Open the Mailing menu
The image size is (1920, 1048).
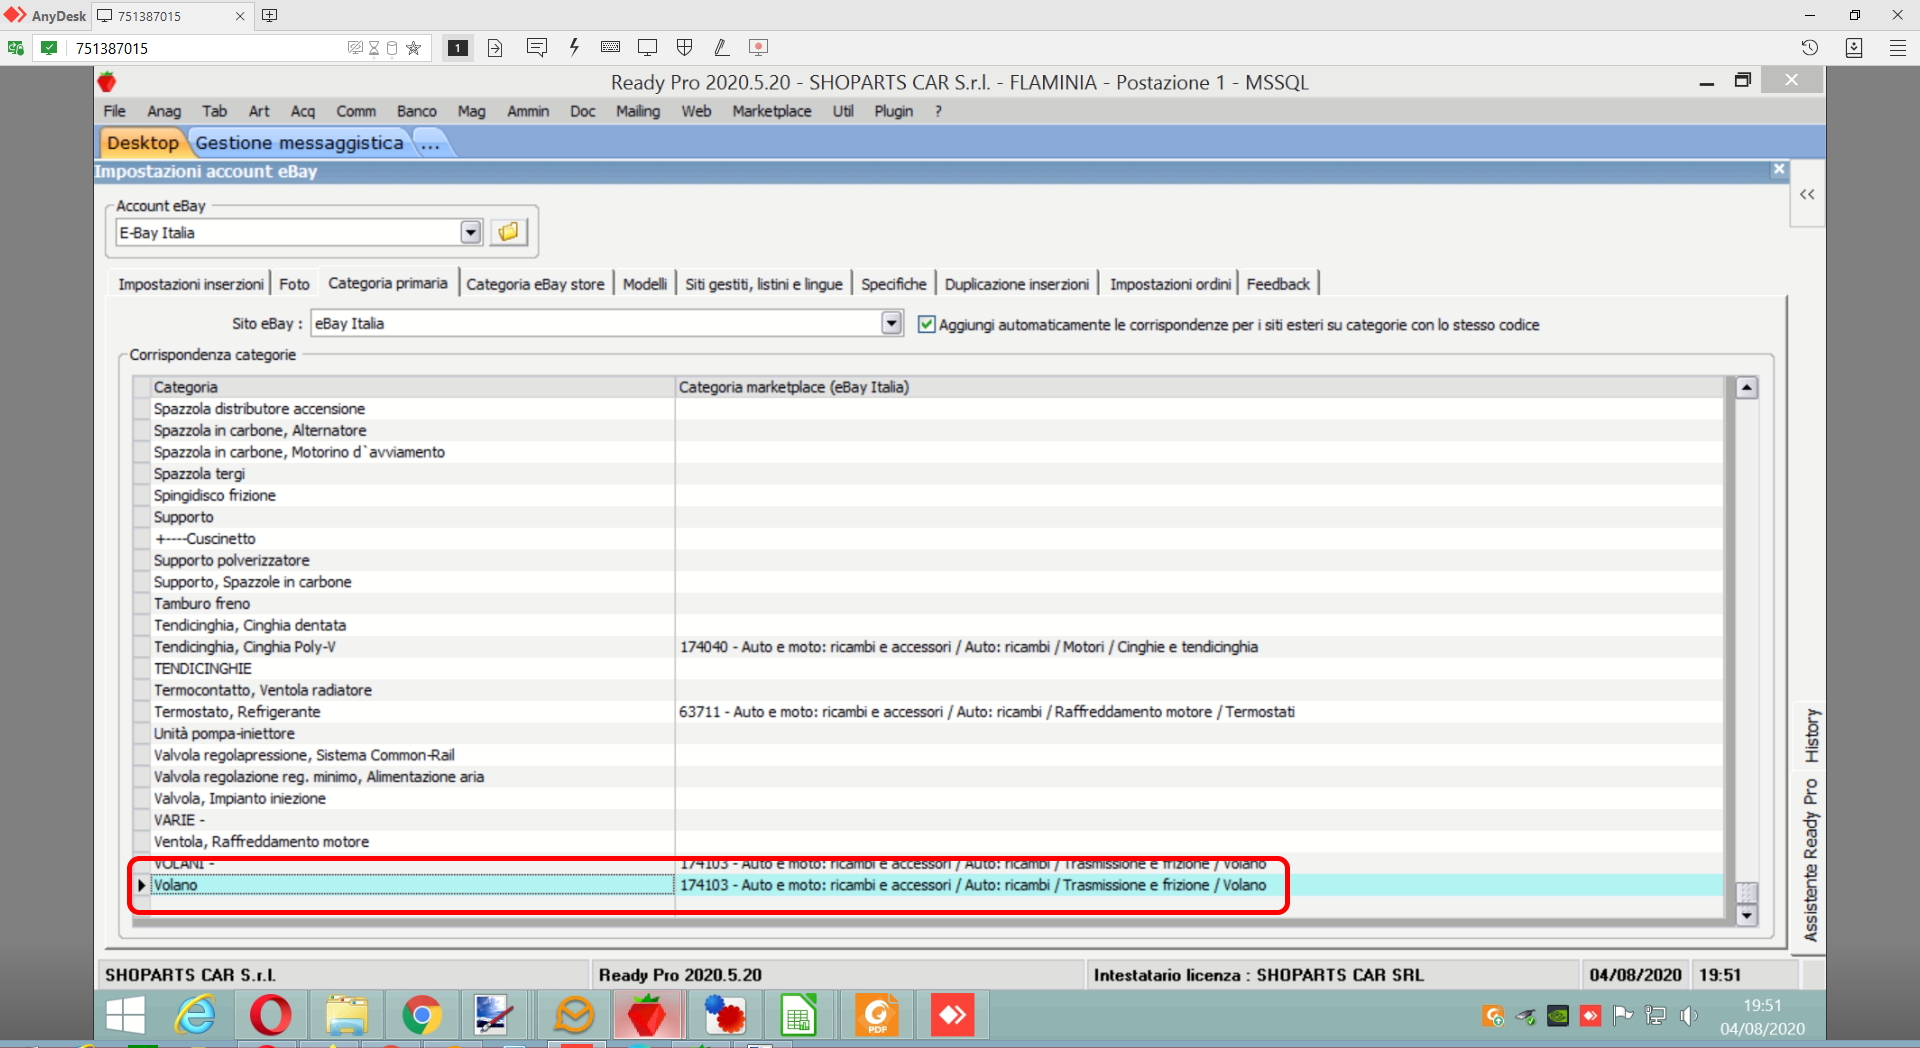638,111
